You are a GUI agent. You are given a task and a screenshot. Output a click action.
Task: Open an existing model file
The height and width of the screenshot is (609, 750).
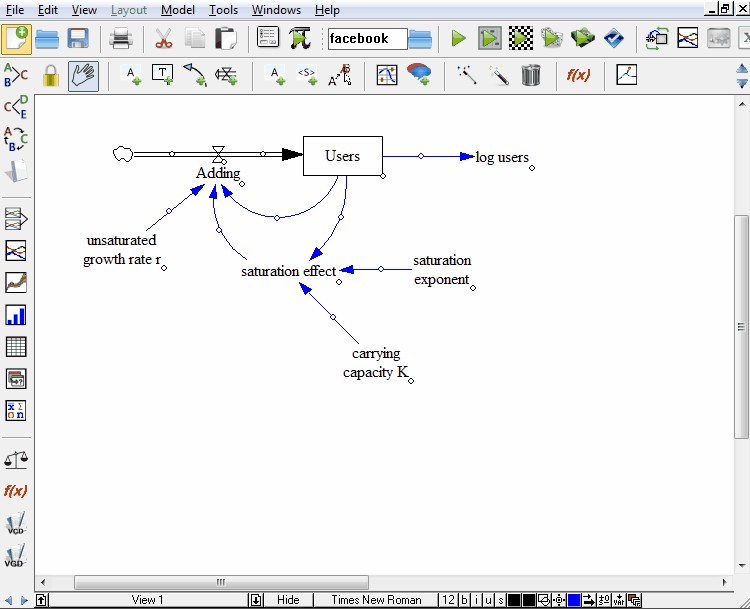click(x=47, y=39)
